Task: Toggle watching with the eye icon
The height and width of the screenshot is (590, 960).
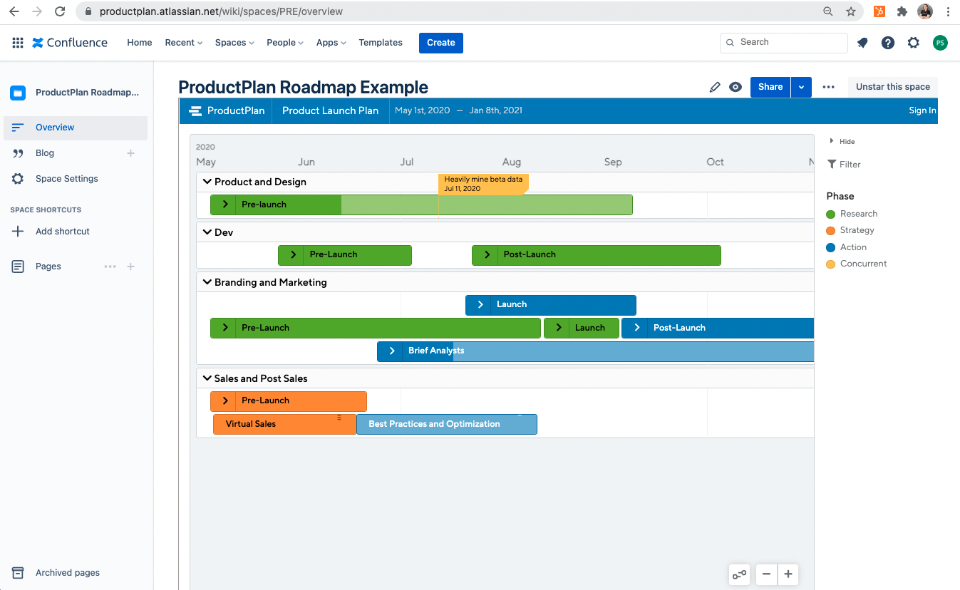Action: (x=735, y=87)
